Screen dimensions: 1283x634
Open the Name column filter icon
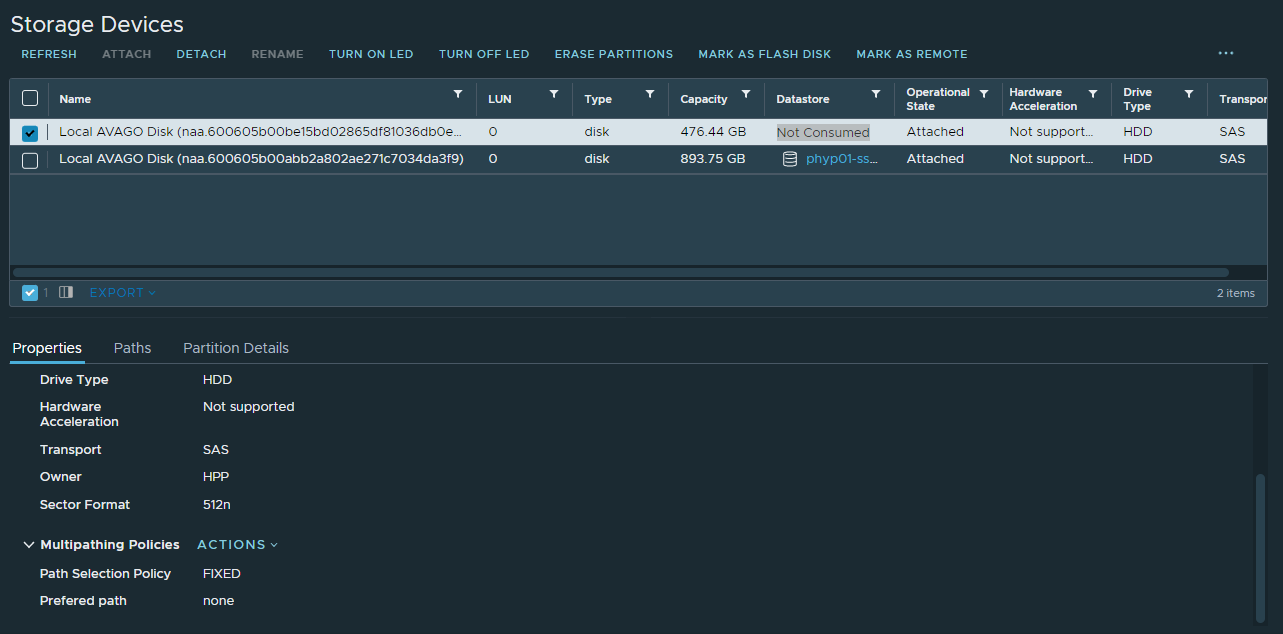[x=458, y=94]
